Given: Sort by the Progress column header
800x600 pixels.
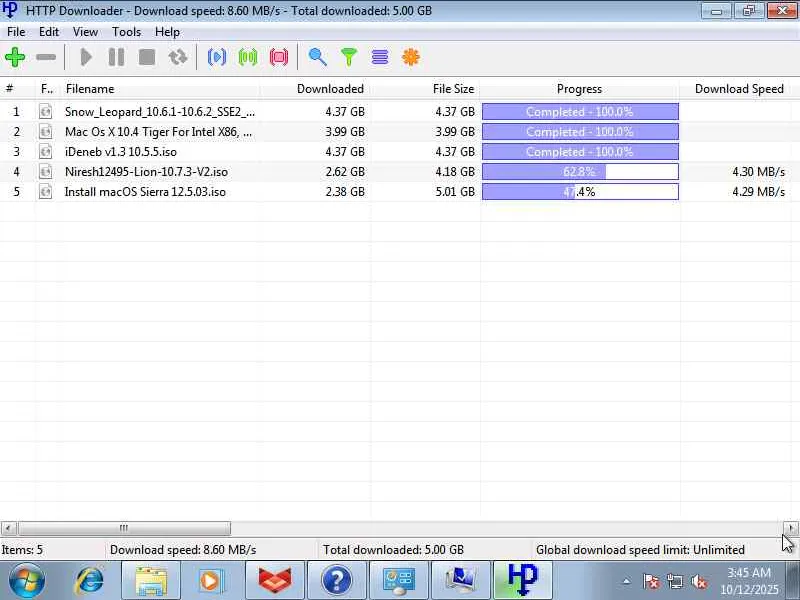Looking at the screenshot, I should click(x=580, y=89).
